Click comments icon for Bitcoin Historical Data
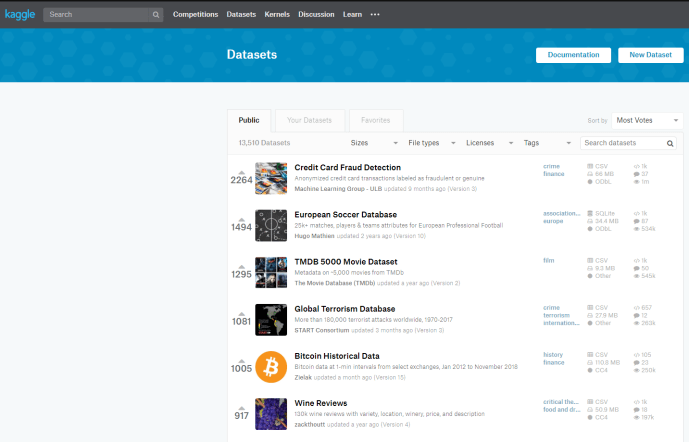The image size is (689, 442). click(636, 362)
